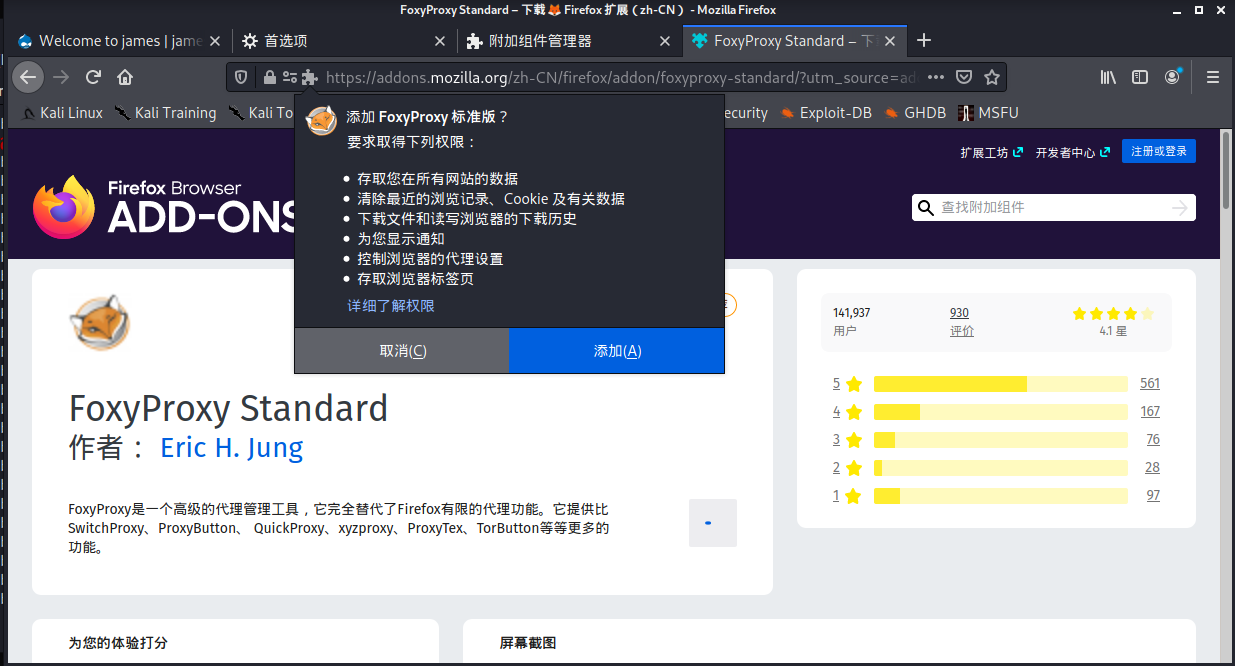1235x666 pixels.
Task: Switch to the 首选项 tab
Action: 344,41
